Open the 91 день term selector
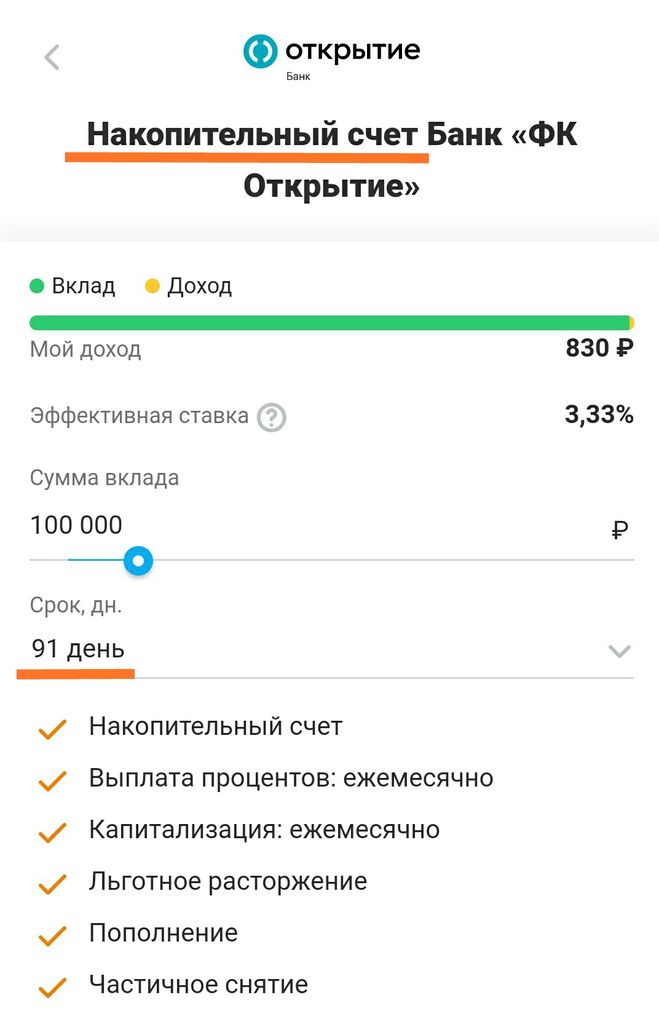659x1027 pixels. click(x=78, y=649)
